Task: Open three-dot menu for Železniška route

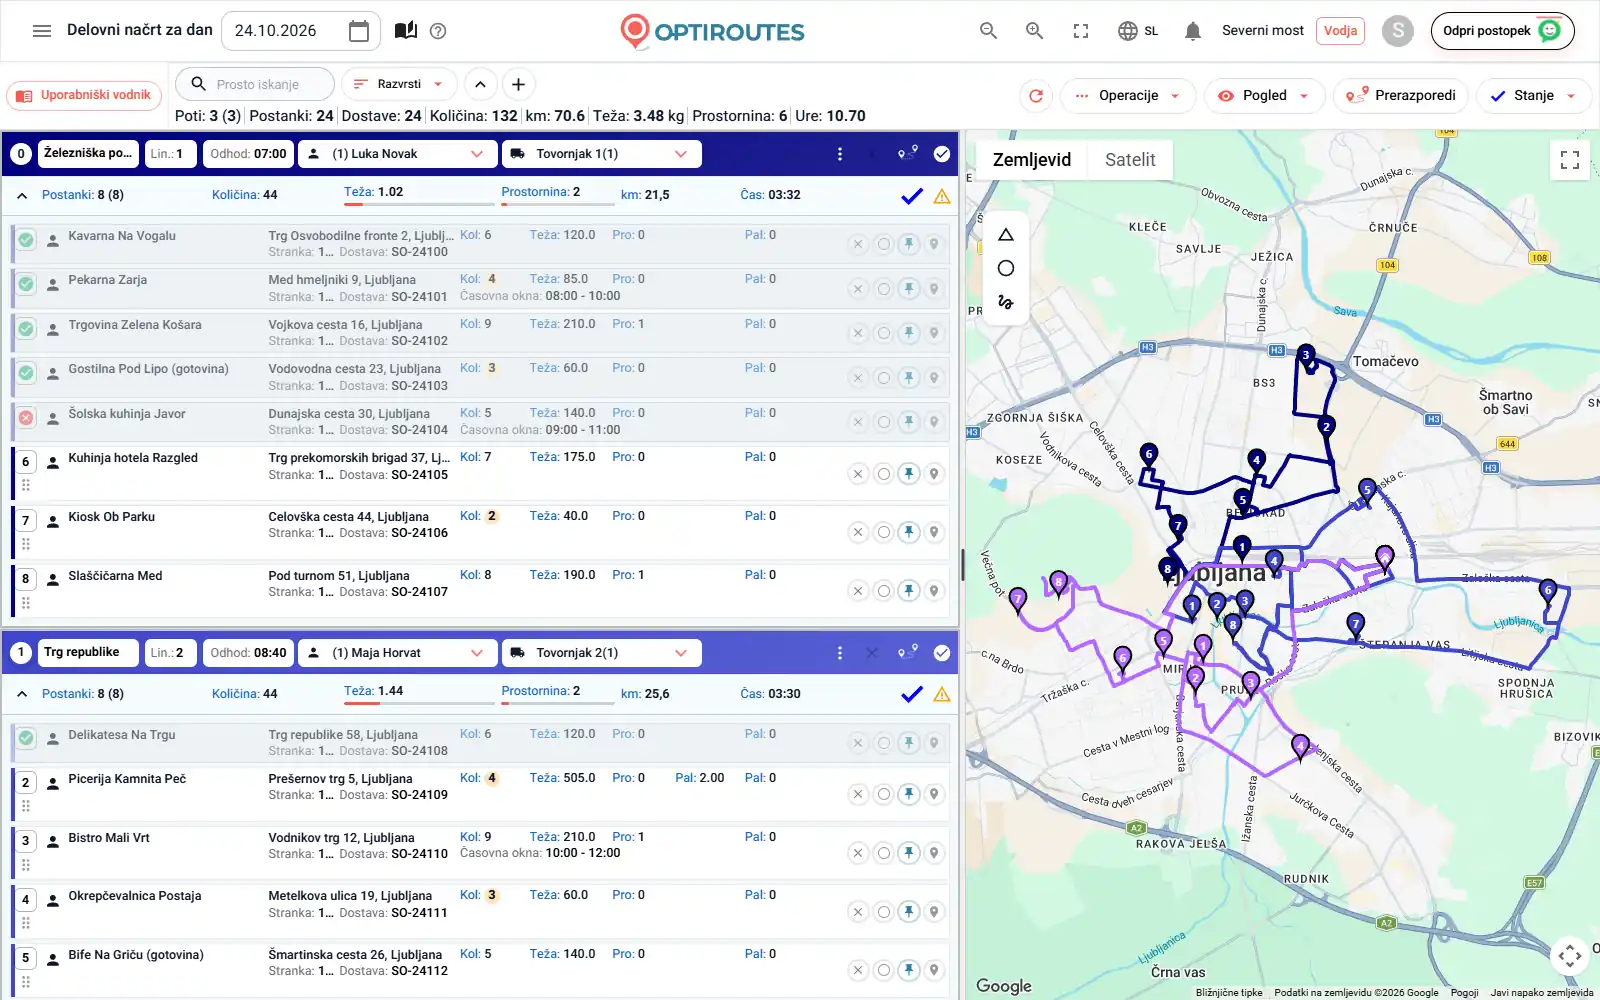Action: pyautogui.click(x=840, y=154)
